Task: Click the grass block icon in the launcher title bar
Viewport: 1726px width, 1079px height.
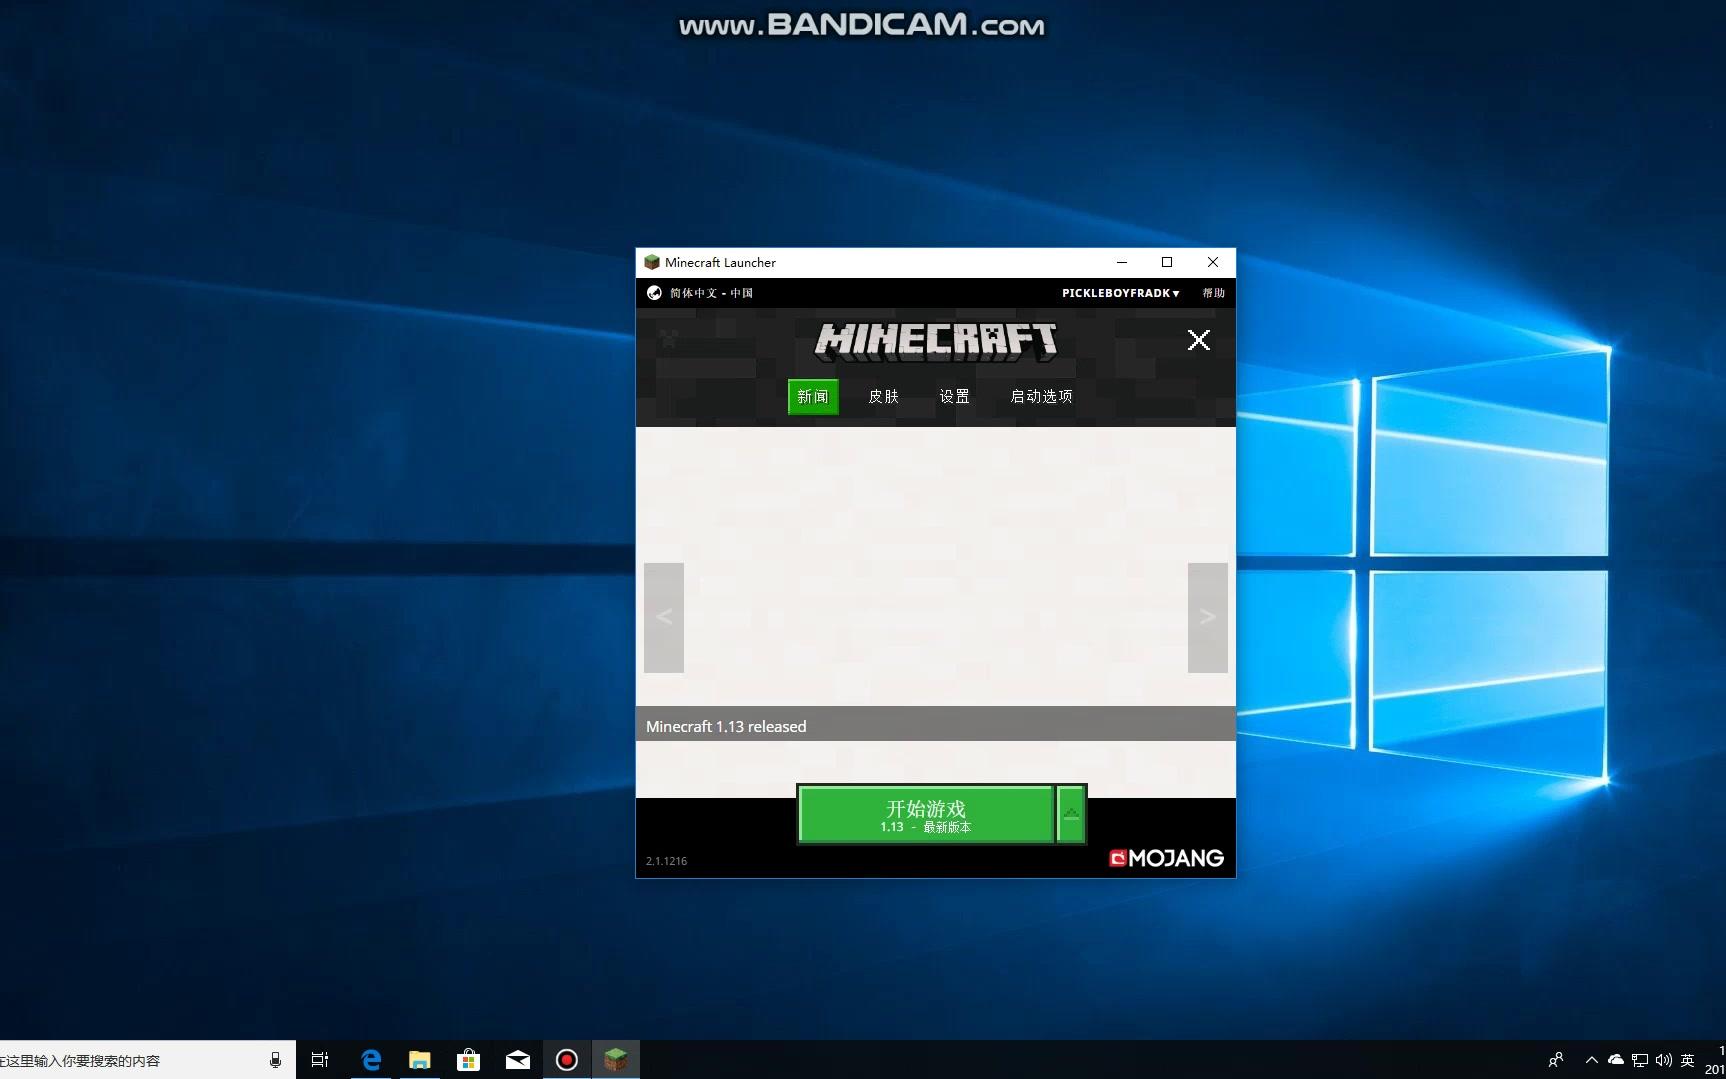Action: 652,262
